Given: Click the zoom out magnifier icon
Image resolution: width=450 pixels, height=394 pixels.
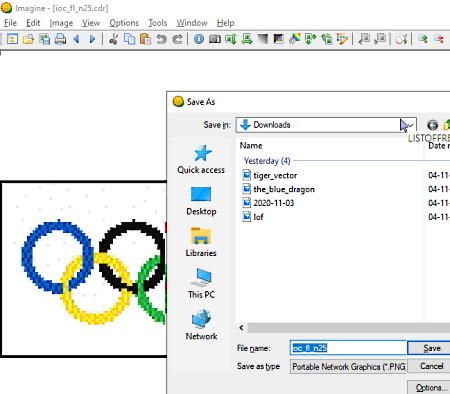Looking at the screenshot, I should pos(439,39).
